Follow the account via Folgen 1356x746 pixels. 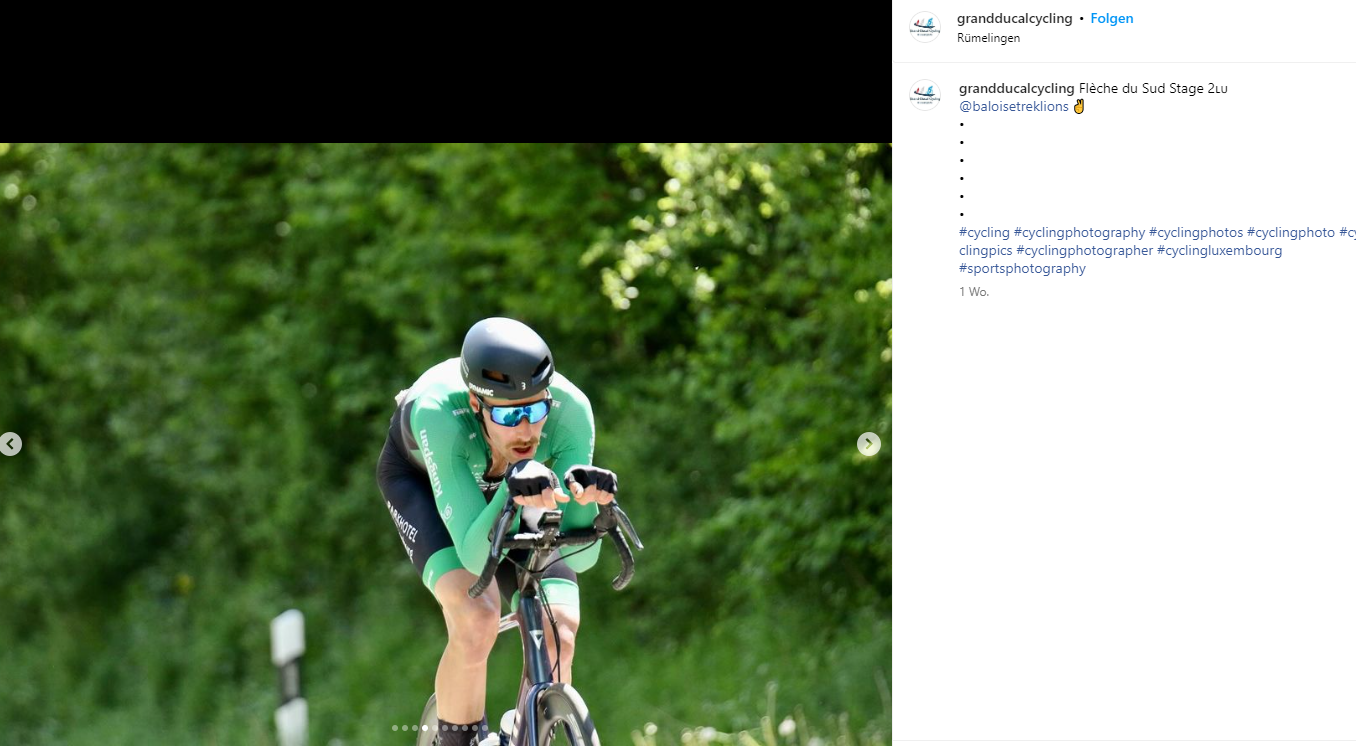[x=1111, y=18]
